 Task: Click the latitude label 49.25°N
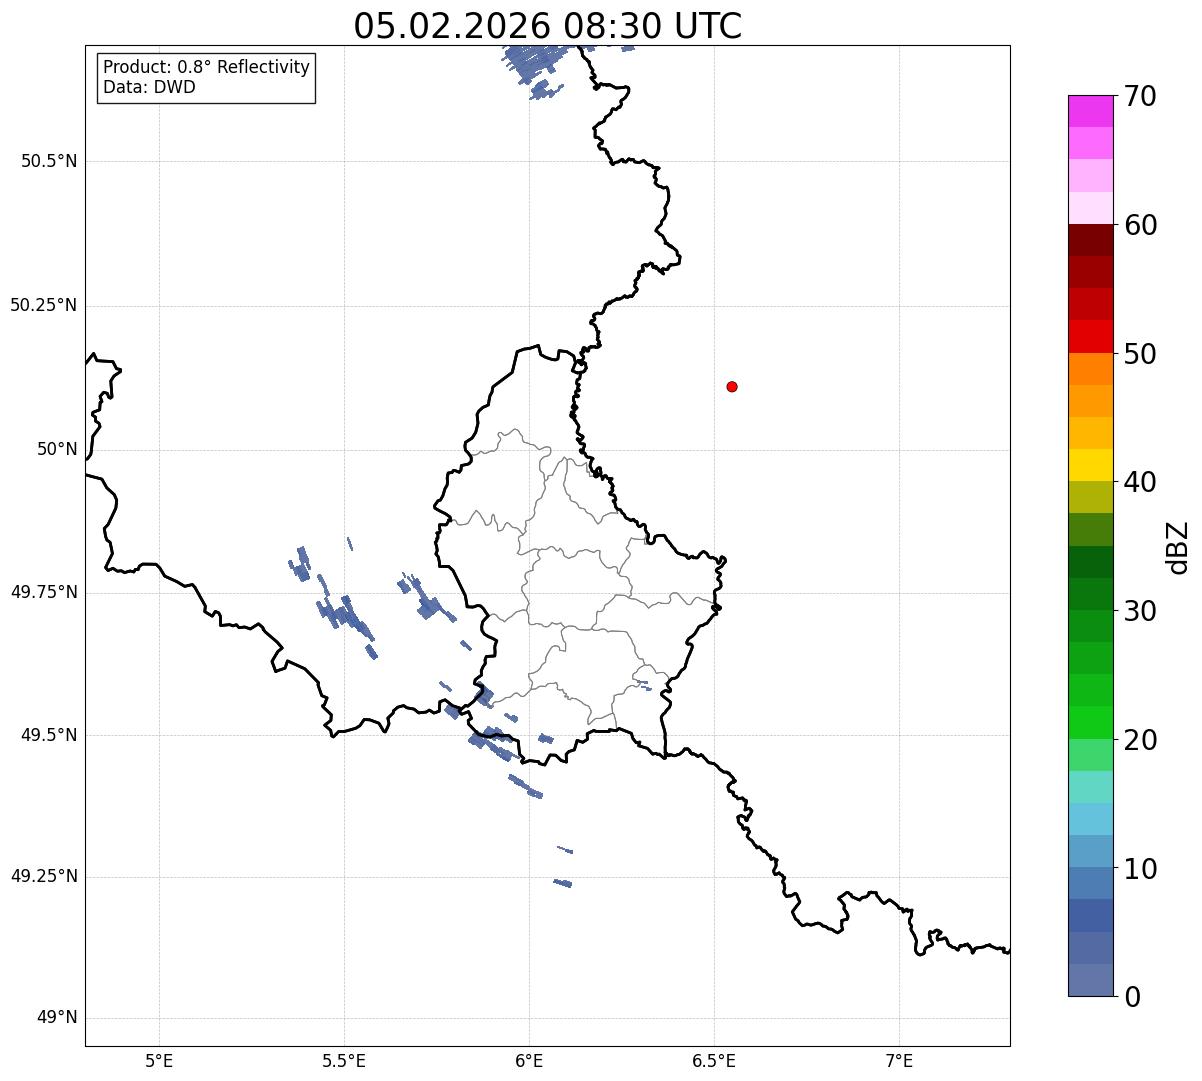point(44,877)
